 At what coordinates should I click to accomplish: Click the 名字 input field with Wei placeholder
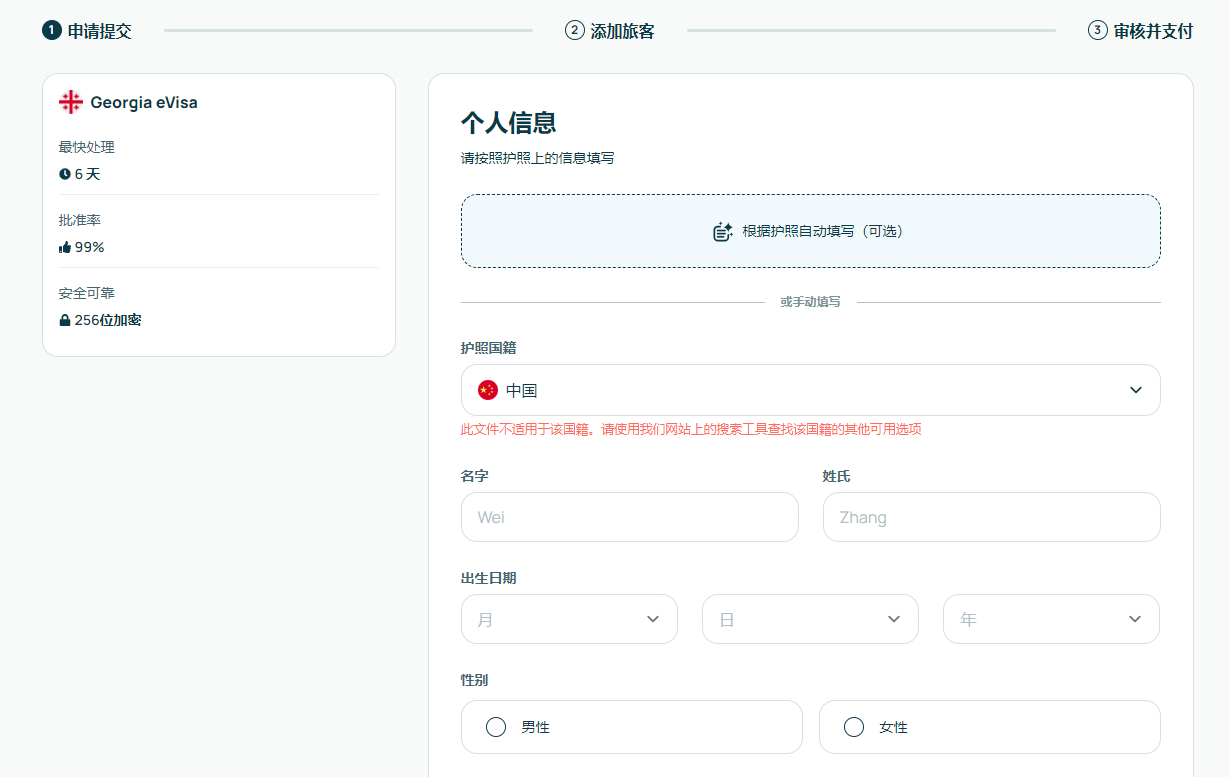pos(630,517)
